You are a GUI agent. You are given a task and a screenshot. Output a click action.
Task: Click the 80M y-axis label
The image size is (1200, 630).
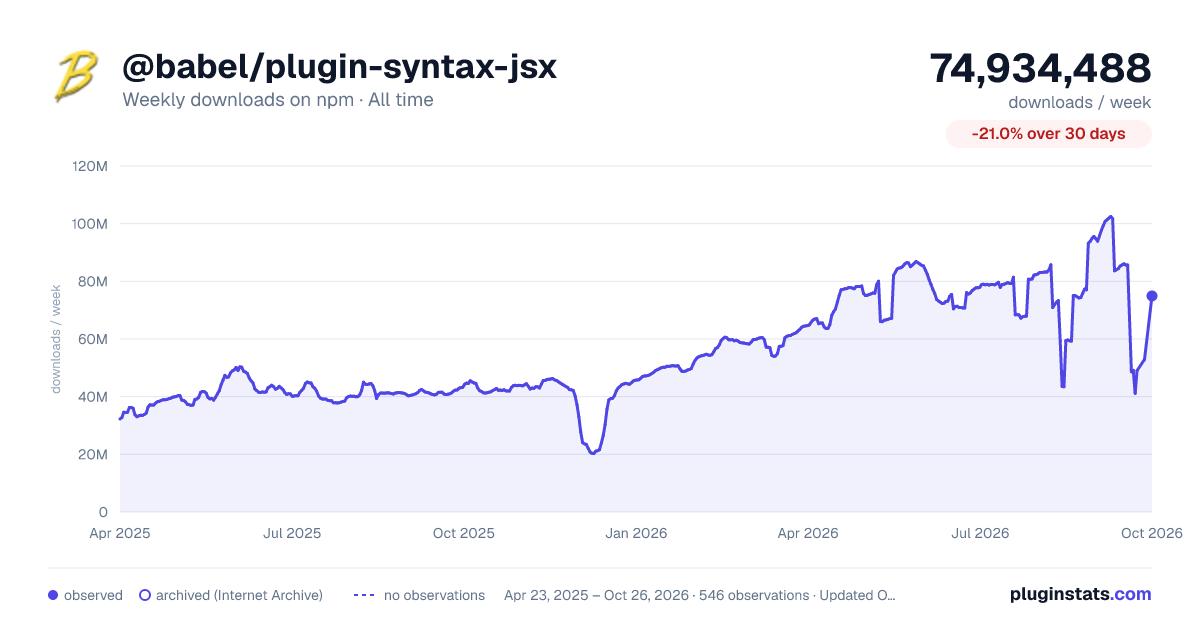click(93, 281)
